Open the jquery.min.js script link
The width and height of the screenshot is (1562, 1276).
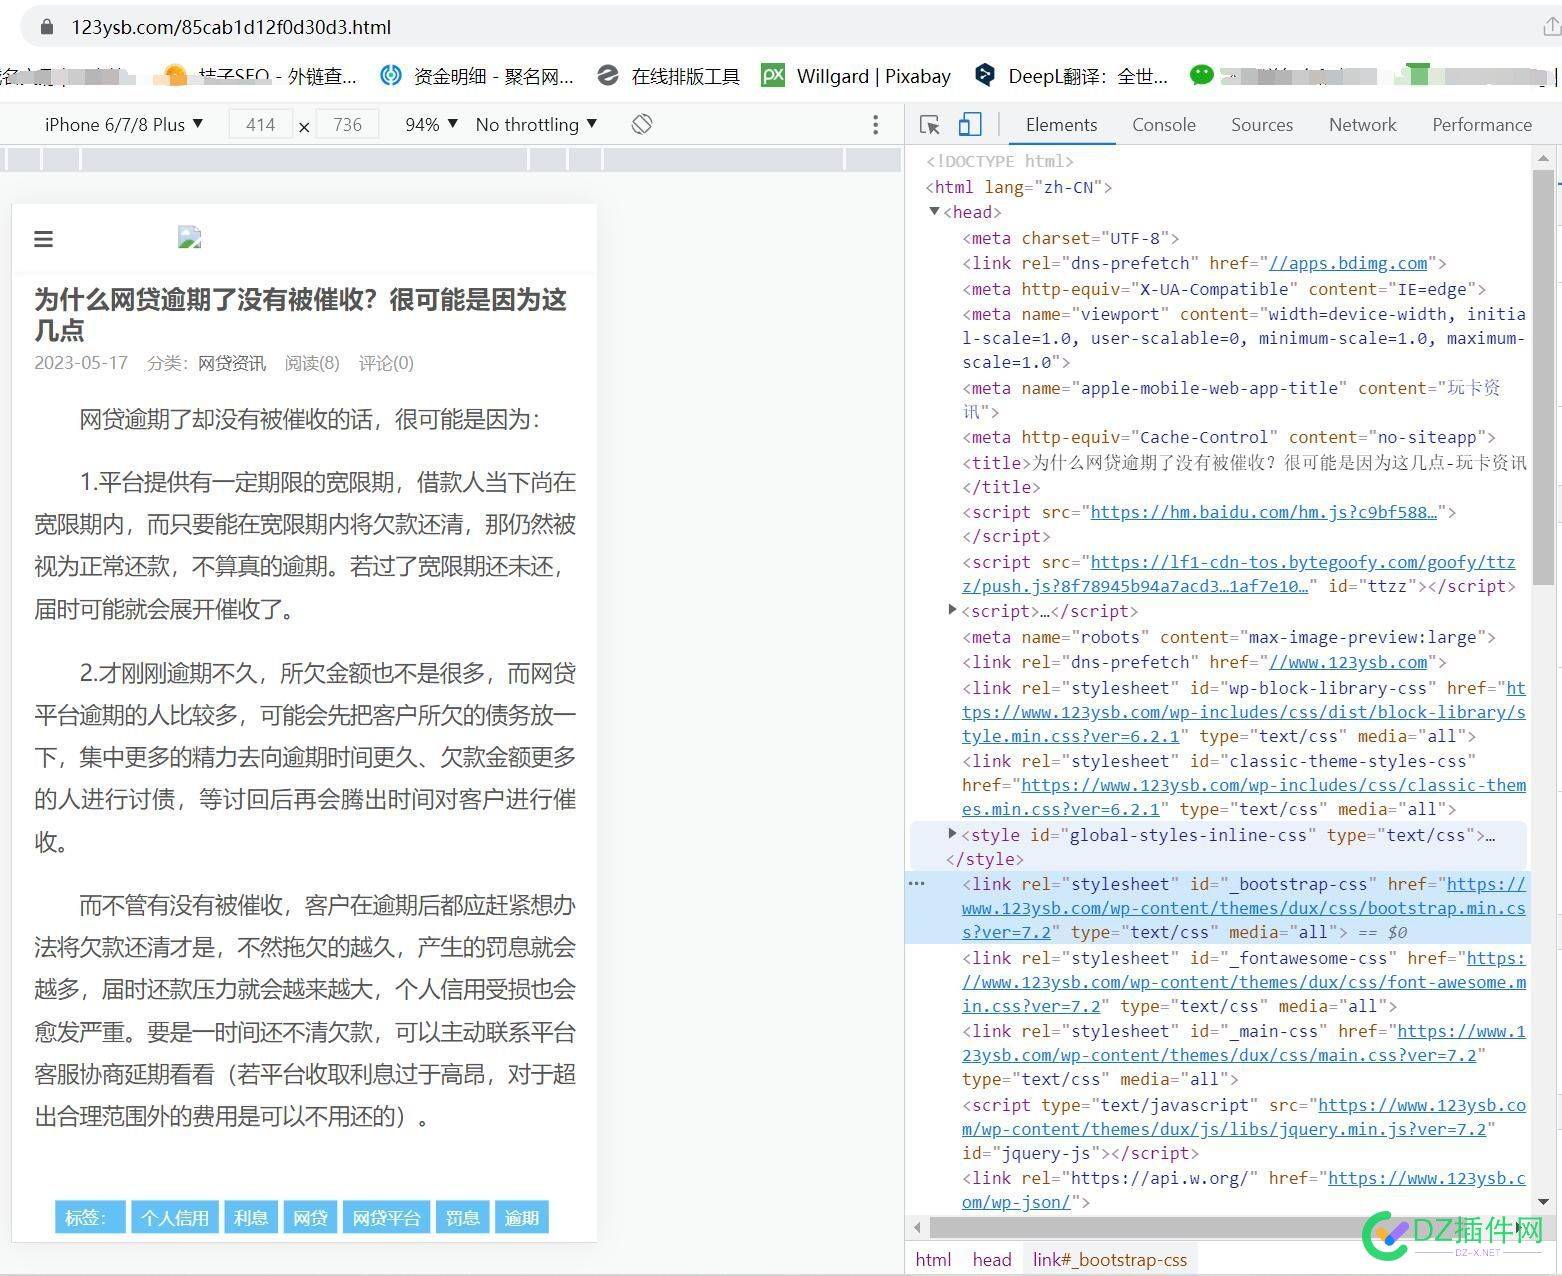point(1243,1117)
